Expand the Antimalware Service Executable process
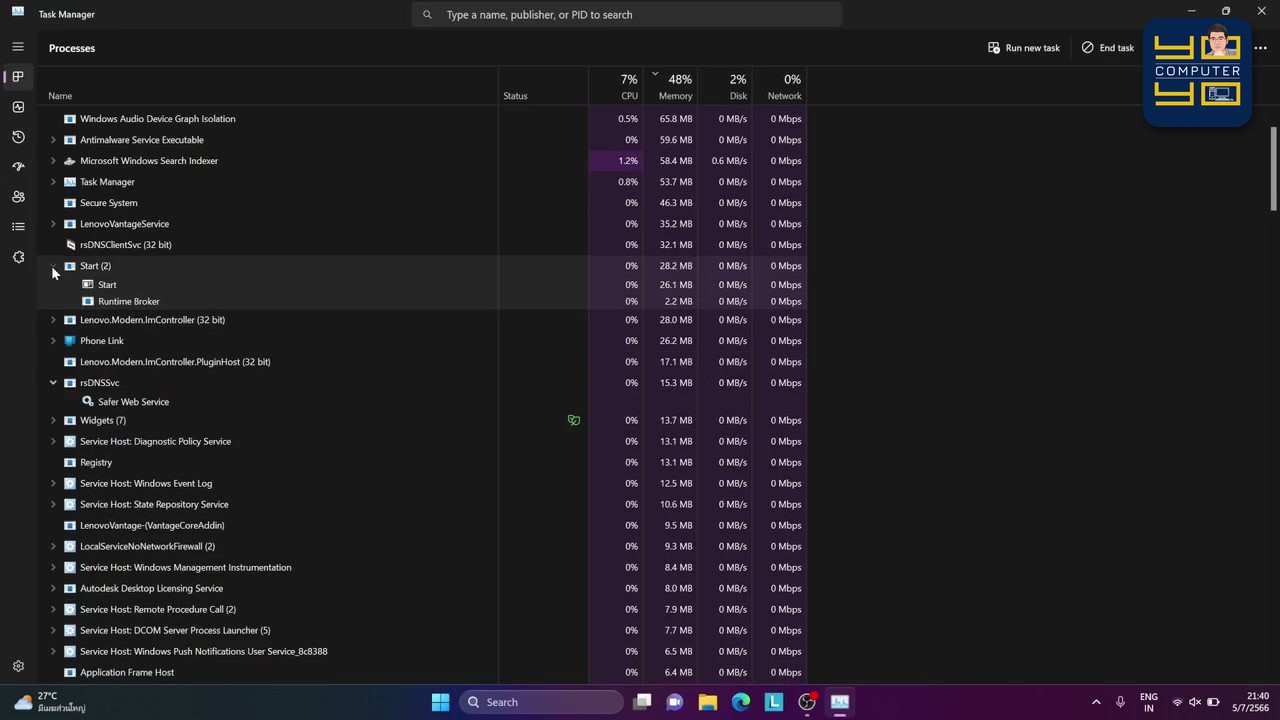This screenshot has width=1280, height=720. pos(53,140)
